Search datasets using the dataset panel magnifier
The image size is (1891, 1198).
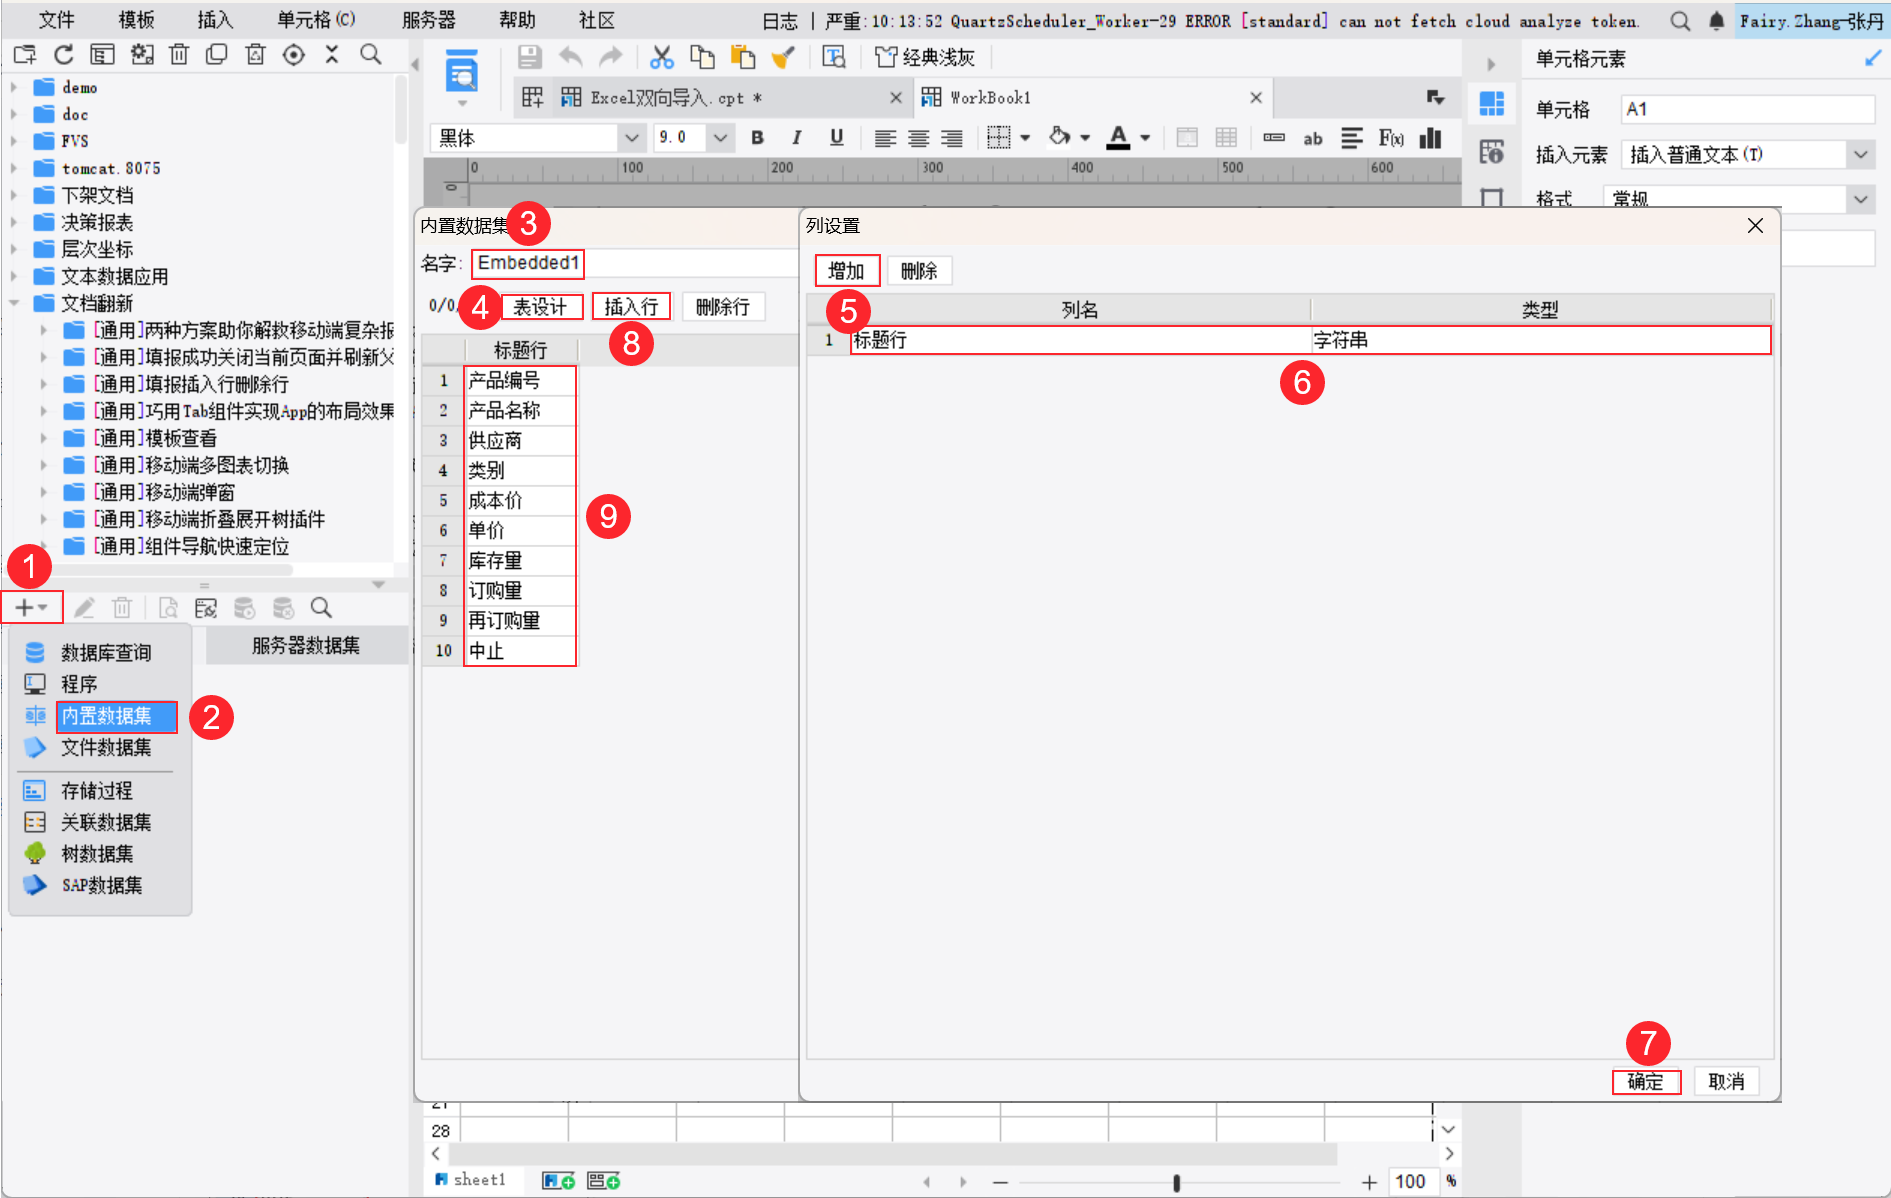pos(321,607)
